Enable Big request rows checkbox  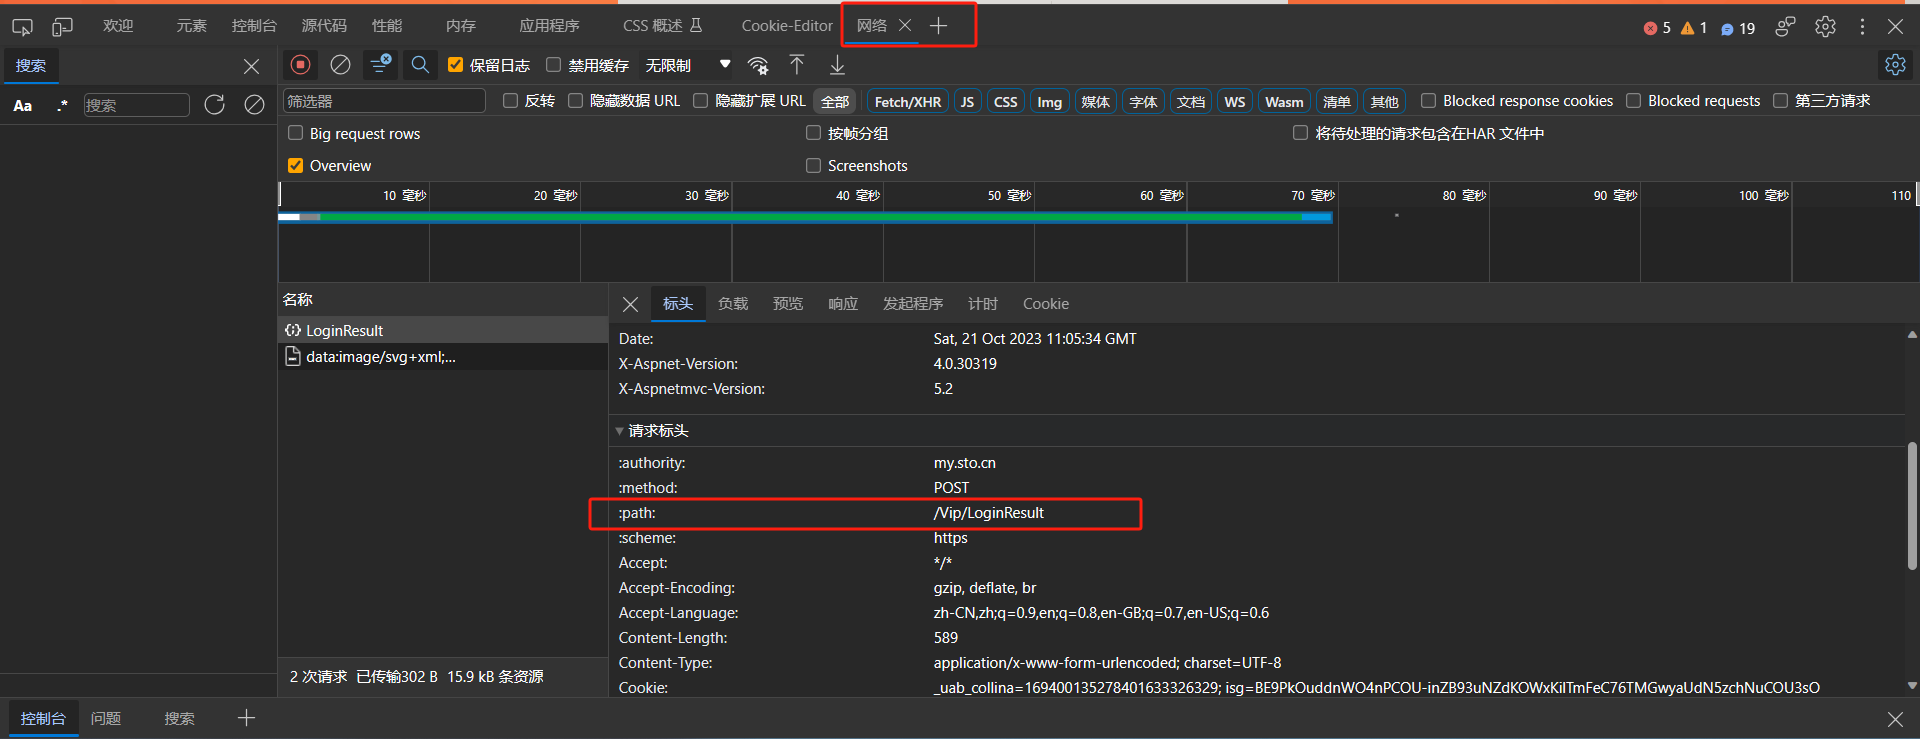pyautogui.click(x=295, y=133)
